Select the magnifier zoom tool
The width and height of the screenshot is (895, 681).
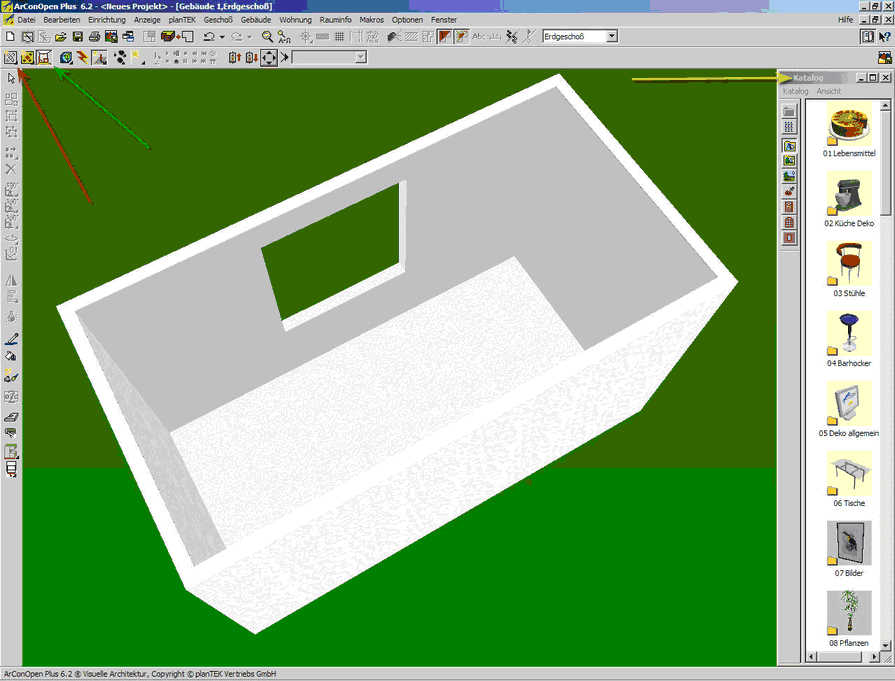click(x=268, y=37)
